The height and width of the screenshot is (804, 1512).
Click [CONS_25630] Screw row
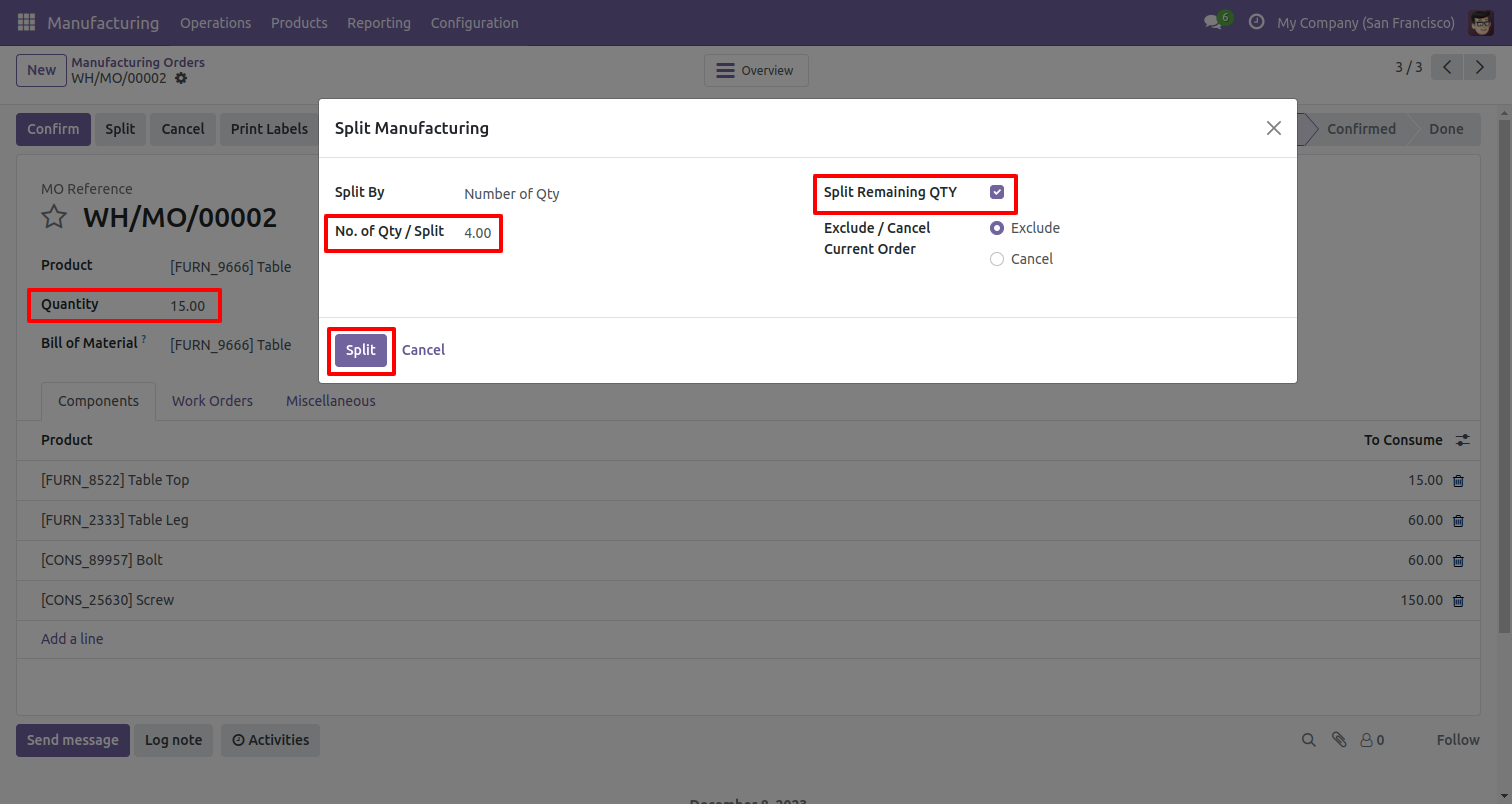[x=748, y=601]
